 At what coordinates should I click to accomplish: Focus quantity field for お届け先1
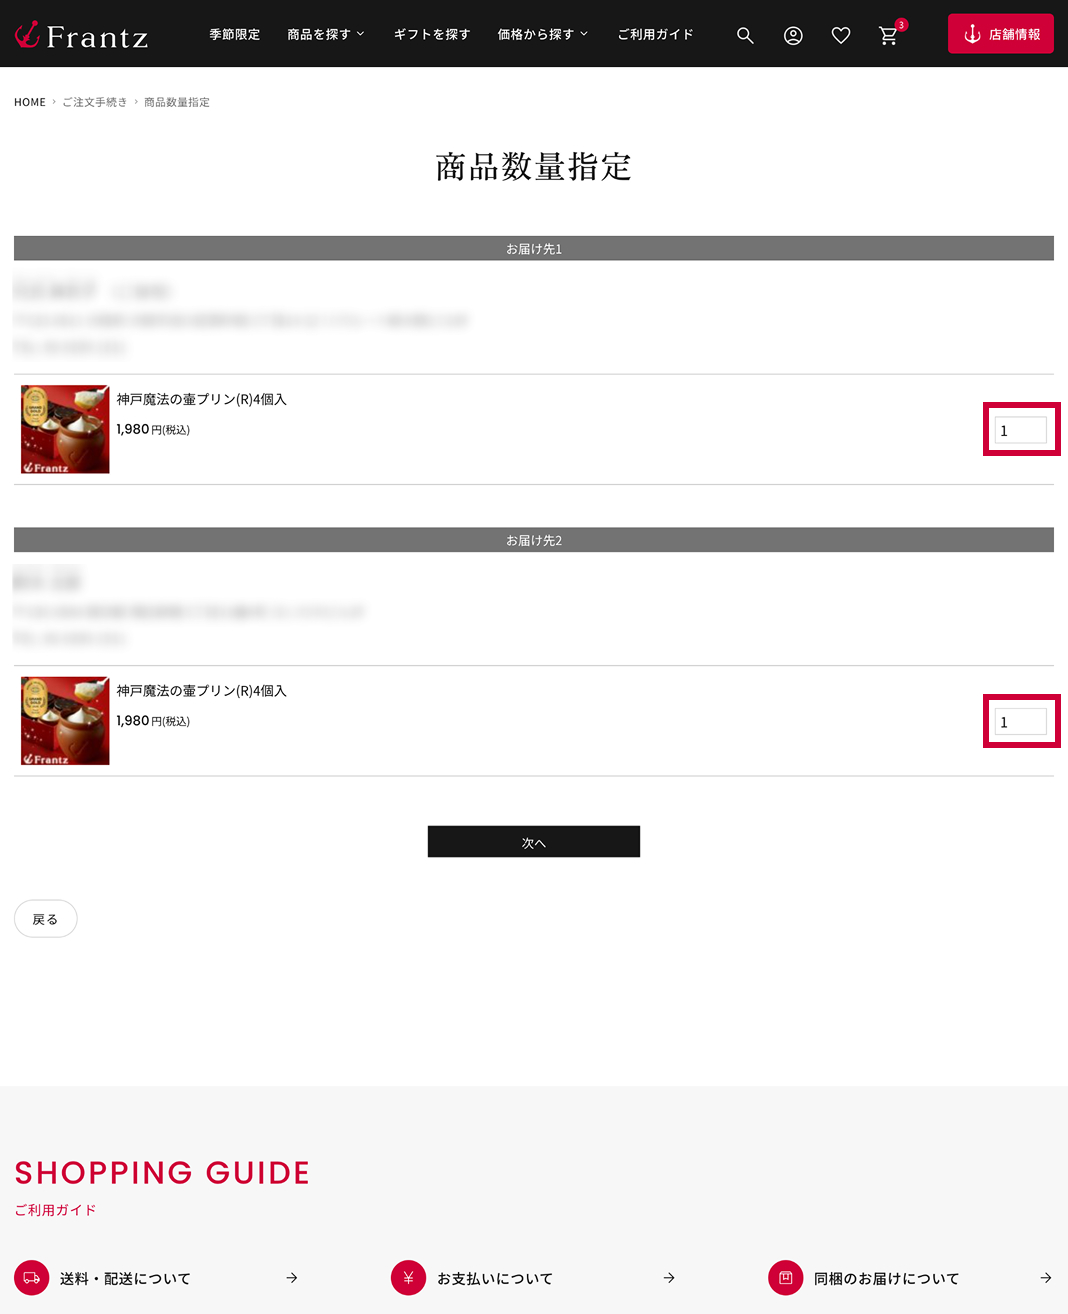tap(1021, 430)
